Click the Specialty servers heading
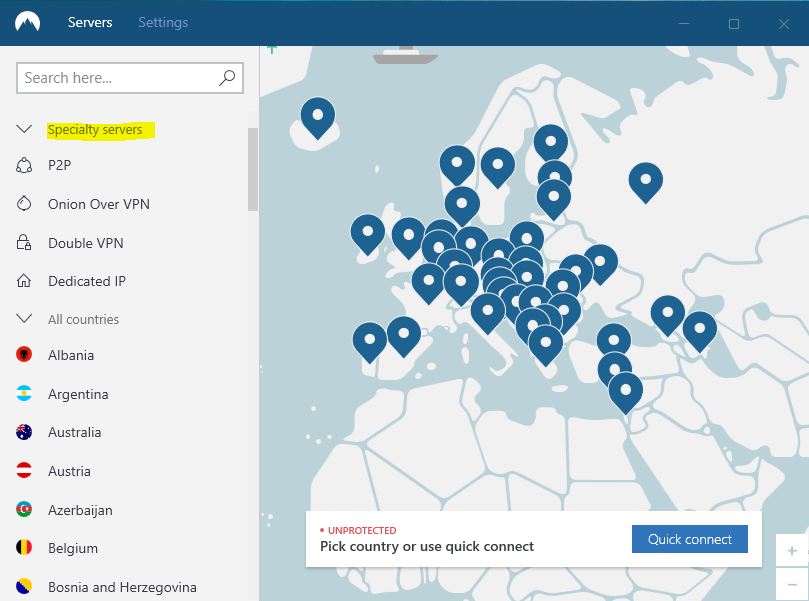This screenshot has width=809, height=601. click(x=95, y=129)
